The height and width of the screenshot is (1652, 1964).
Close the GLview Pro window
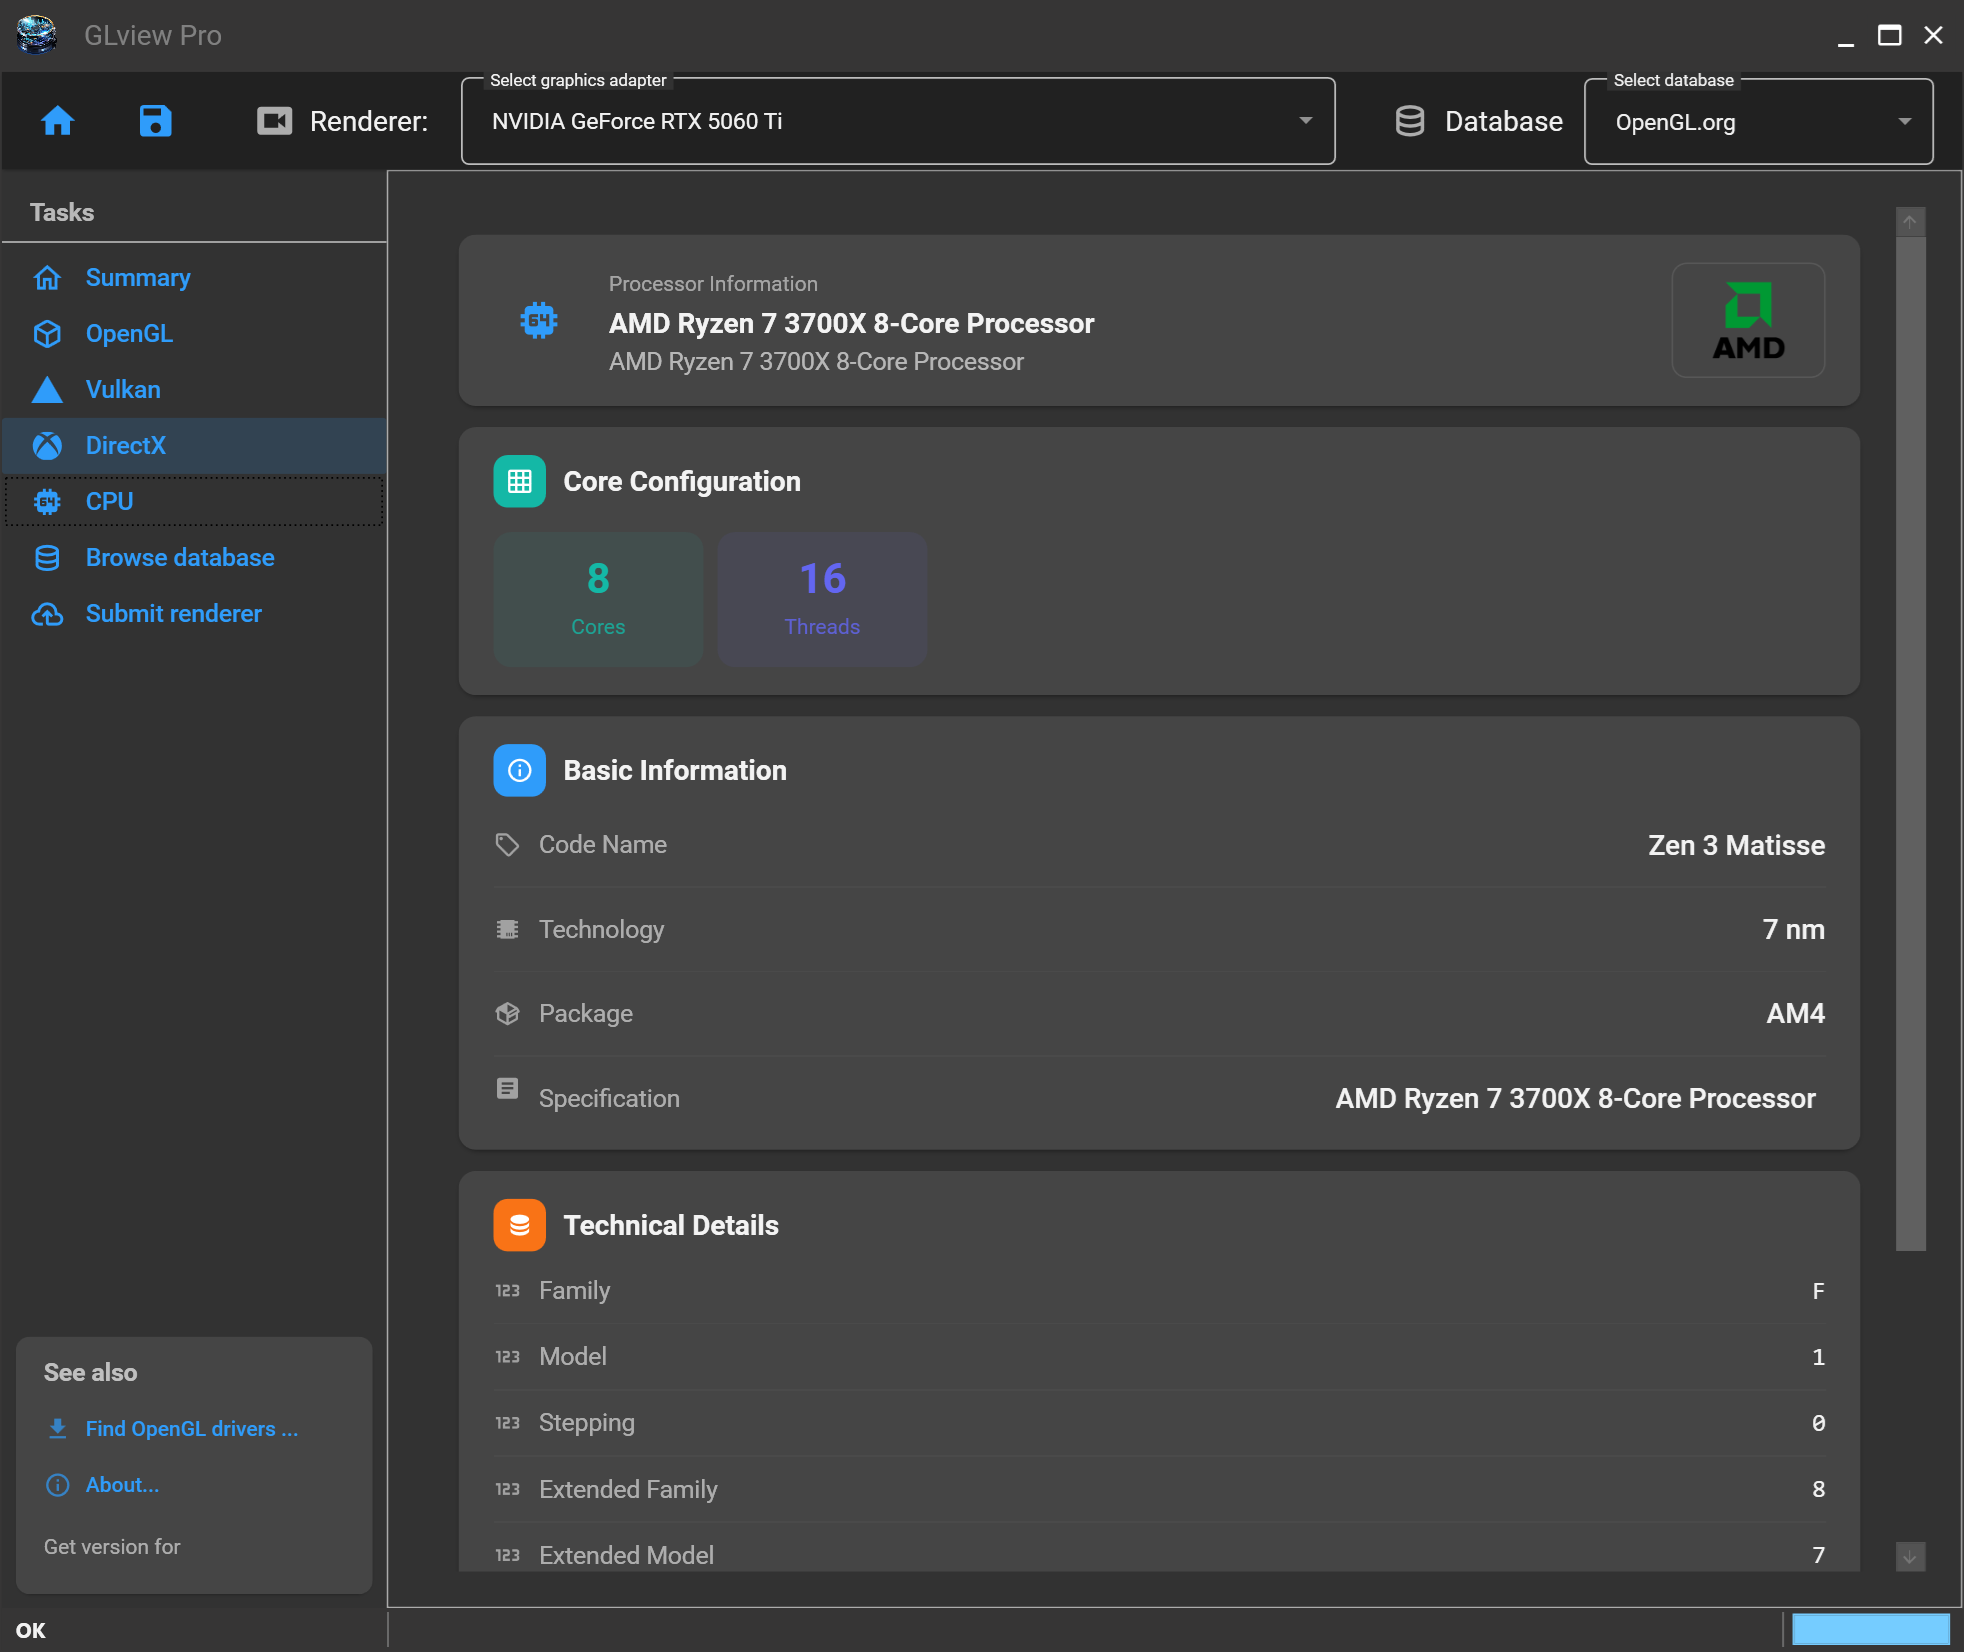click(x=1933, y=36)
